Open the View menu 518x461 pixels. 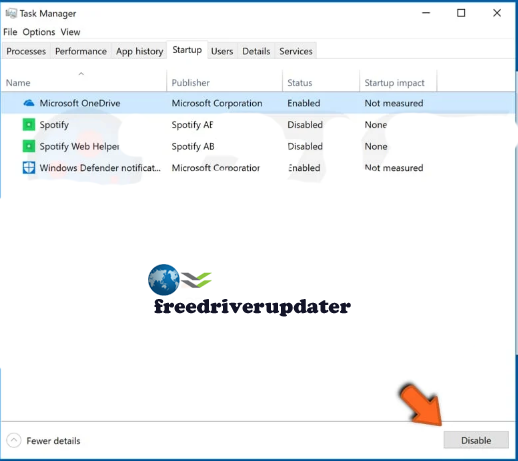coord(70,32)
